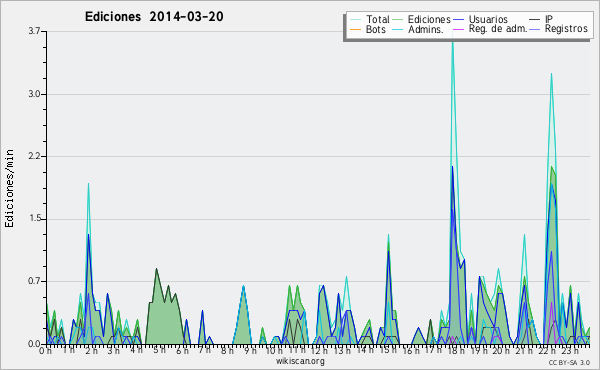Click the dark green IP hump at 5 h

[x=165, y=306]
